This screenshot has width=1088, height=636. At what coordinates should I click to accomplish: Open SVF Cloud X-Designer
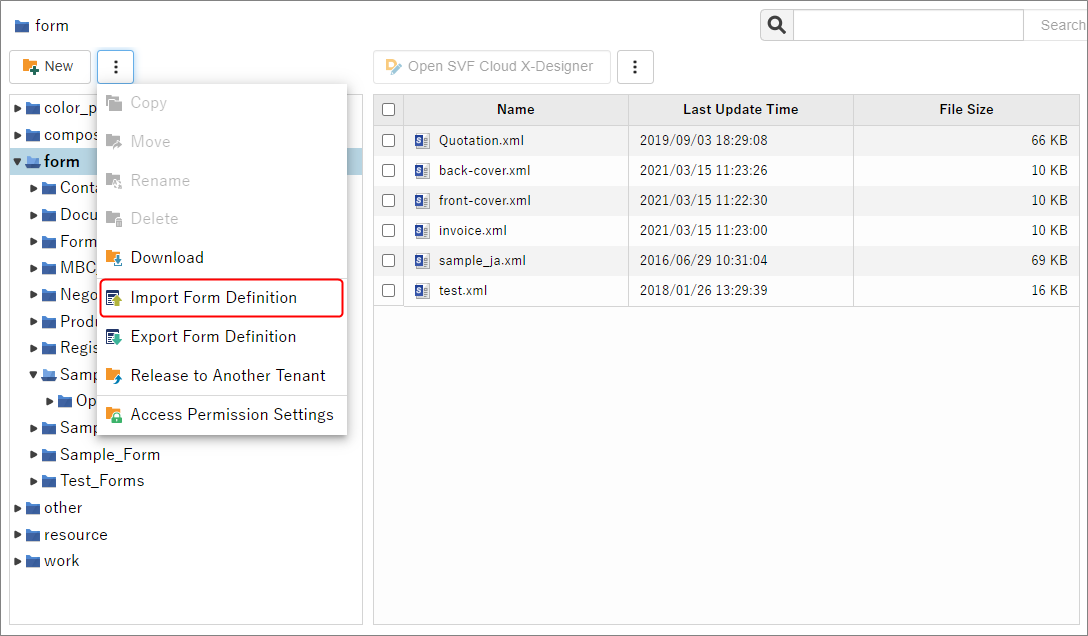pyautogui.click(x=491, y=67)
